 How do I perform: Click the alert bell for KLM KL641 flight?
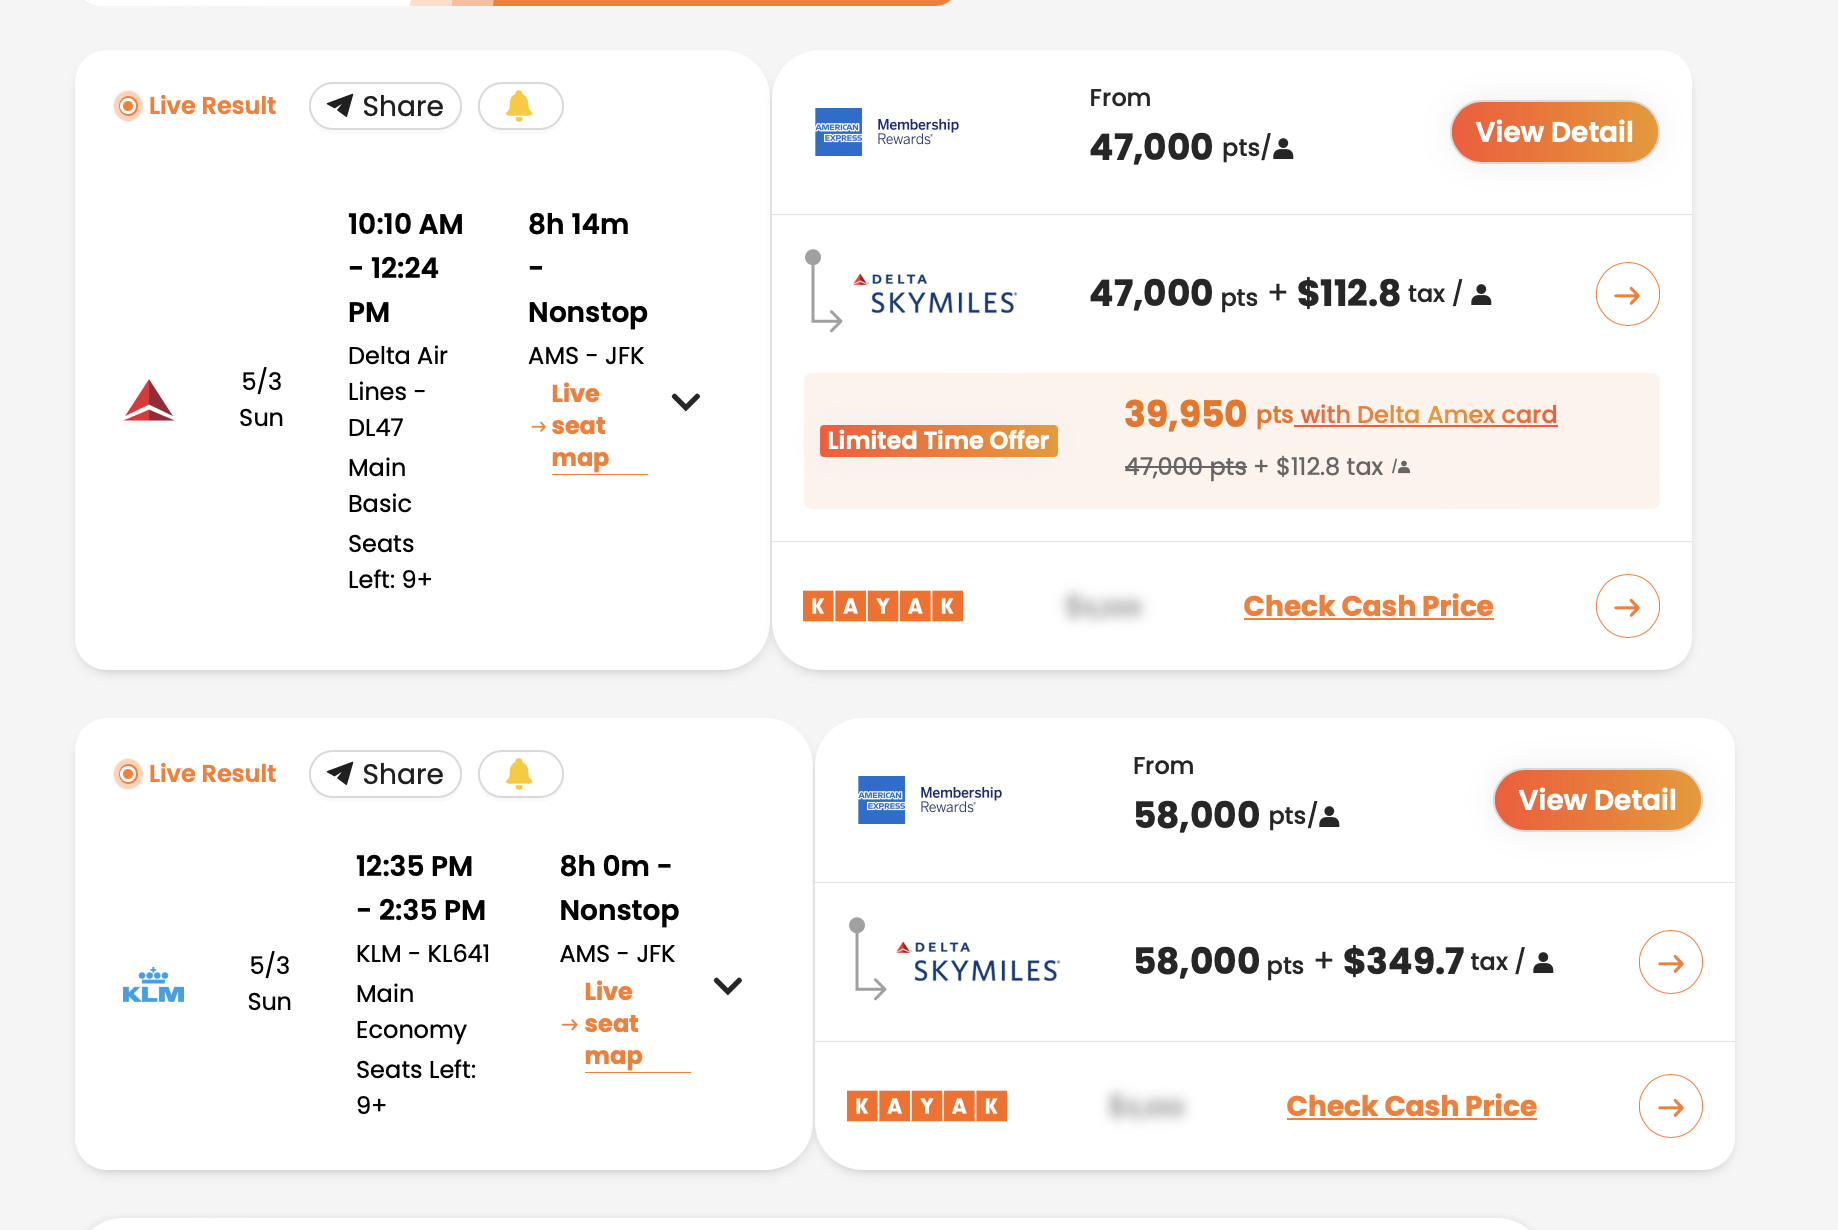pos(520,774)
